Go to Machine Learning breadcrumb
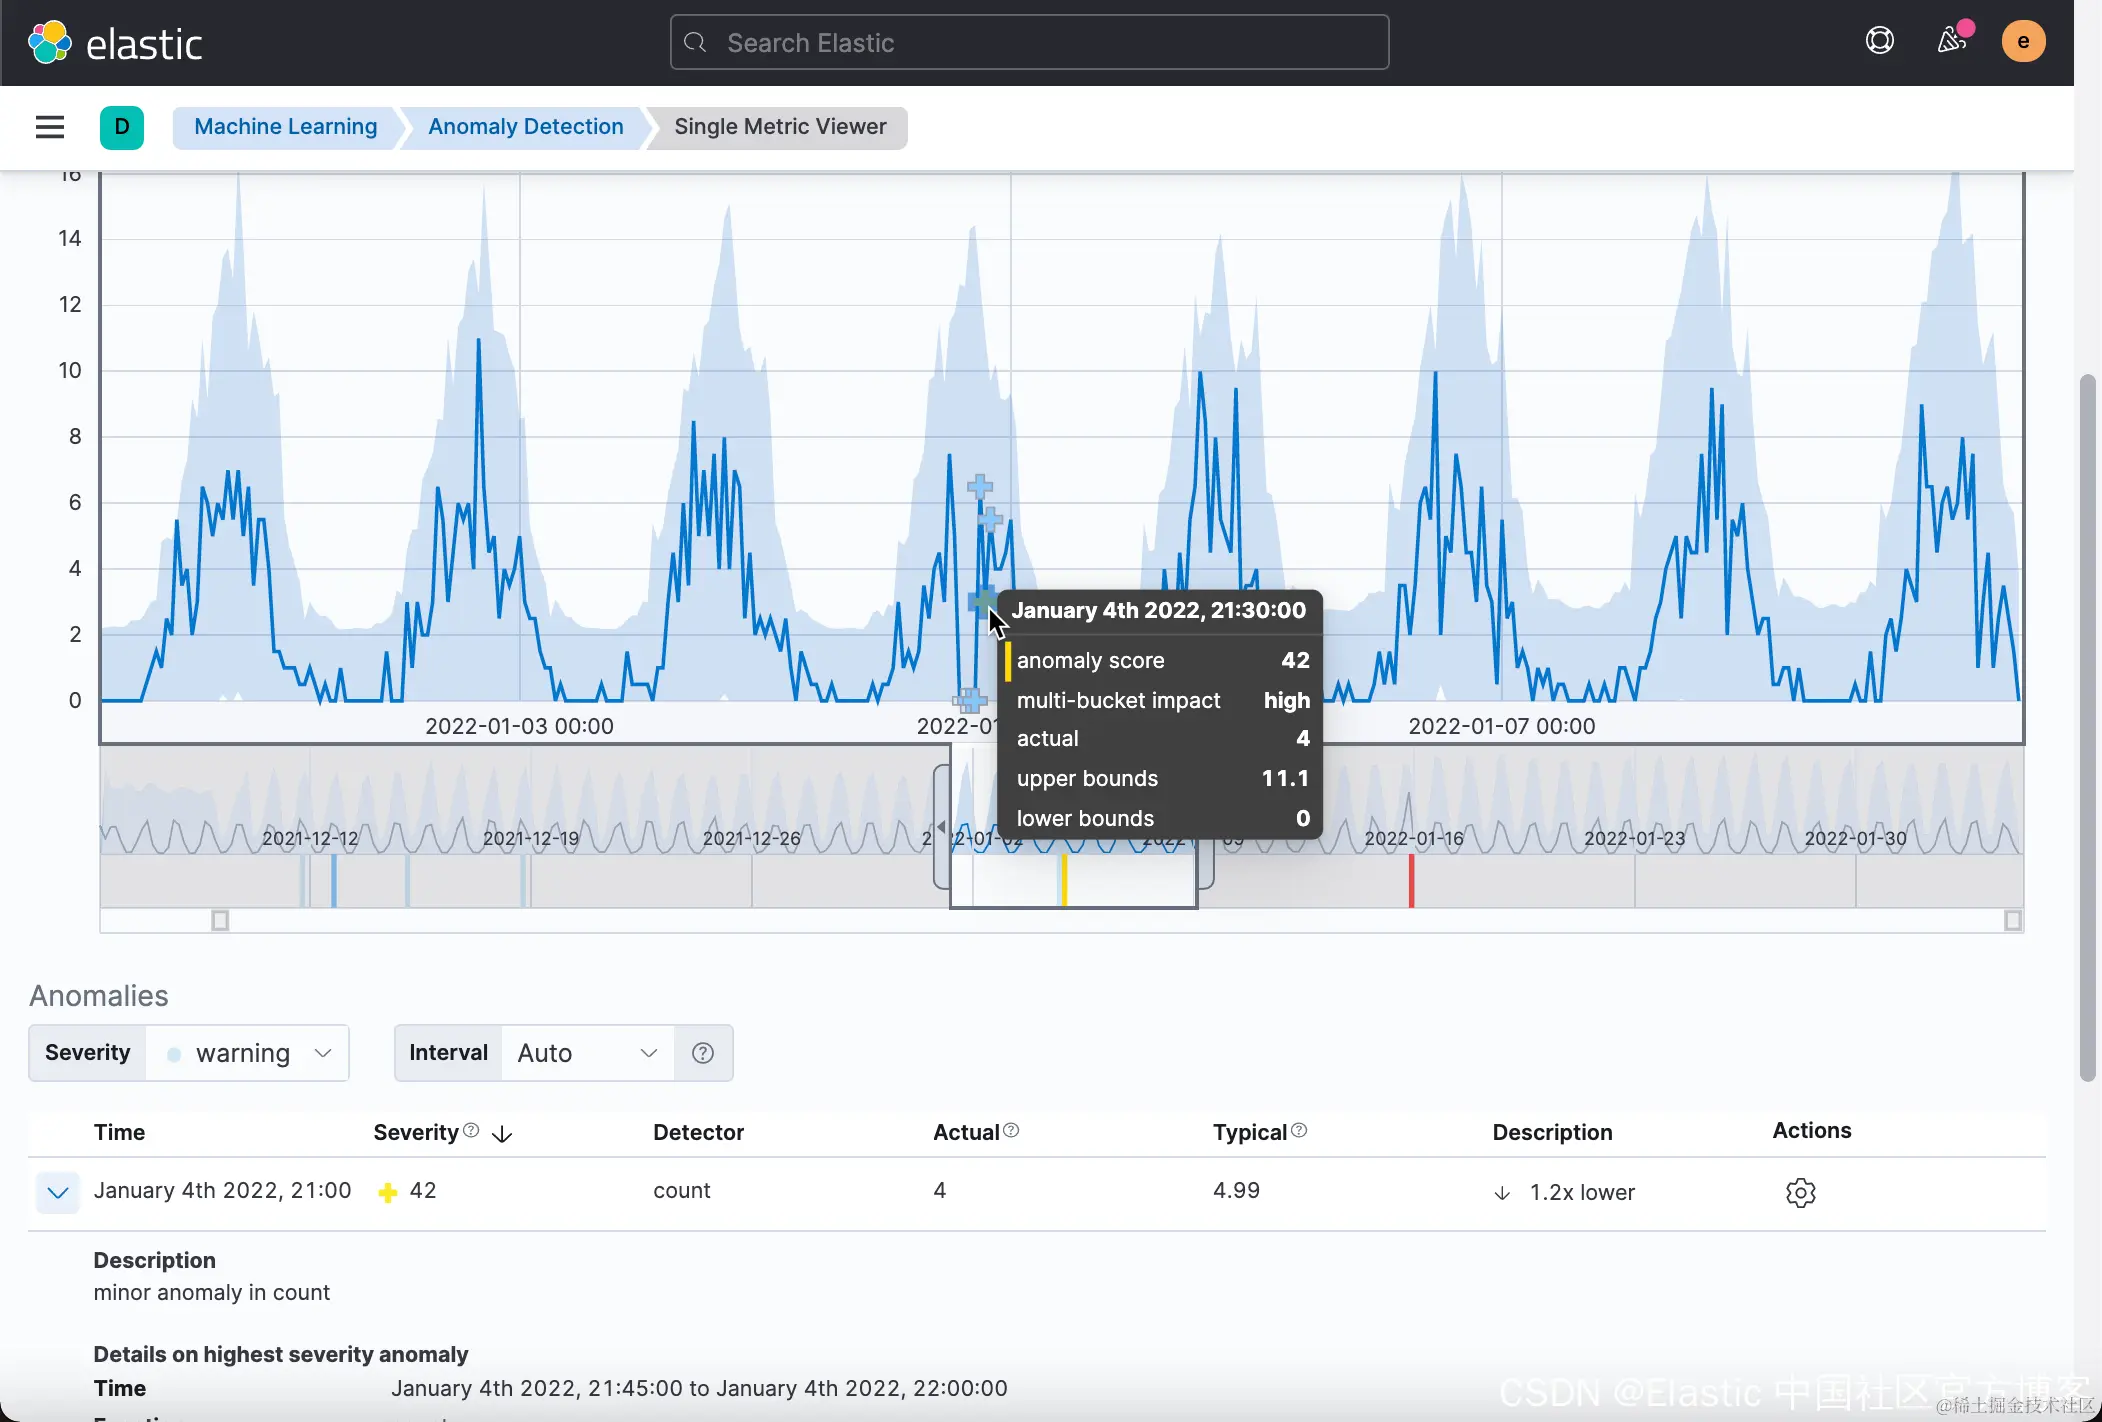2102x1422 pixels. 285,127
